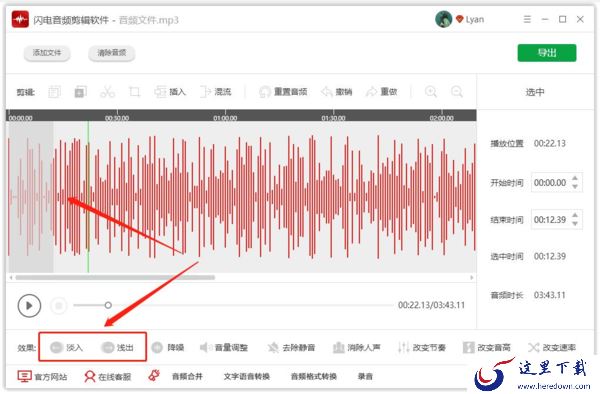Click the green playhead line in waveform
This screenshot has width=600, height=394.
click(x=88, y=197)
